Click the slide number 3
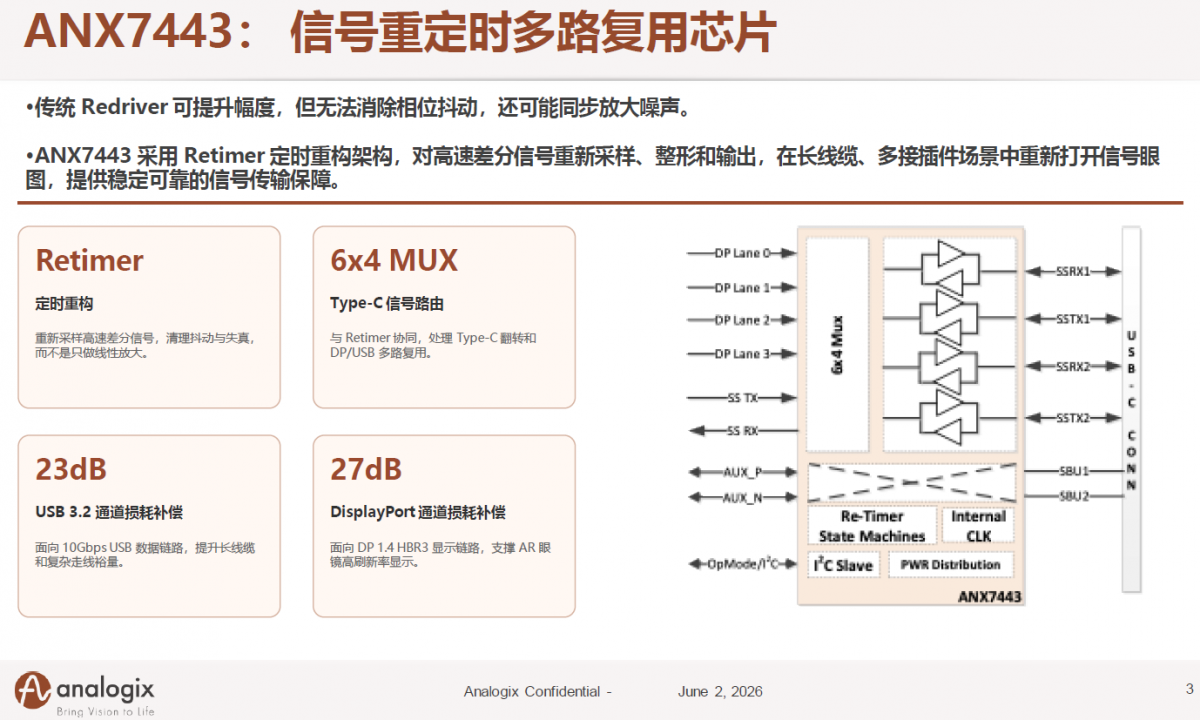The height and width of the screenshot is (720, 1200). [1189, 688]
